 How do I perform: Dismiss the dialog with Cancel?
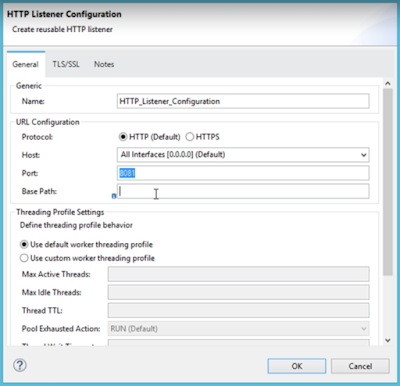point(360,366)
